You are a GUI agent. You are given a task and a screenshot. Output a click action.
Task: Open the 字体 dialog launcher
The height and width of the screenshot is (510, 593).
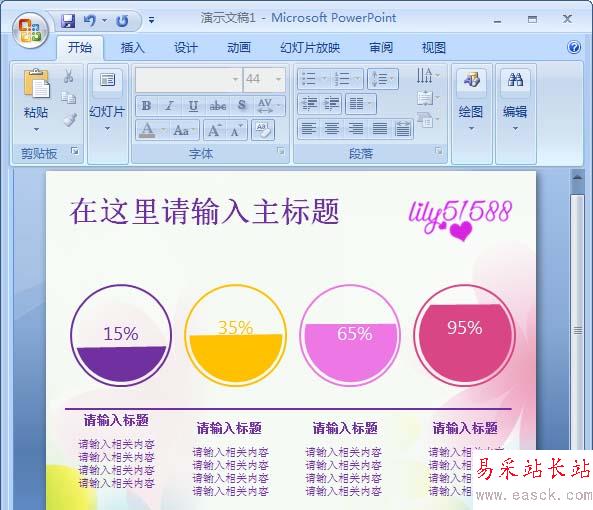point(281,151)
